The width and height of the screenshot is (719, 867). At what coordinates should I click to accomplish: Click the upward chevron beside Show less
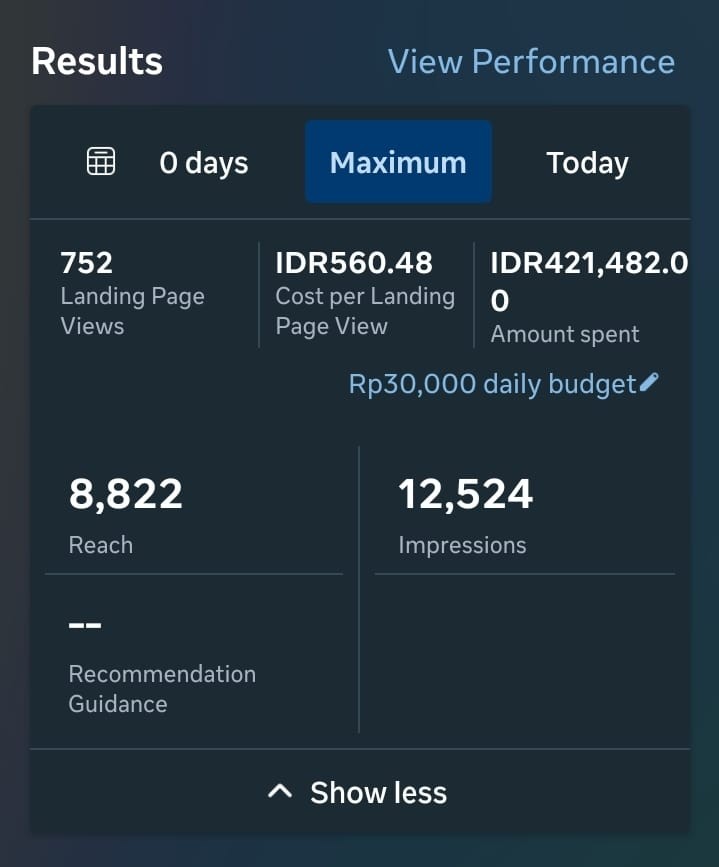280,792
